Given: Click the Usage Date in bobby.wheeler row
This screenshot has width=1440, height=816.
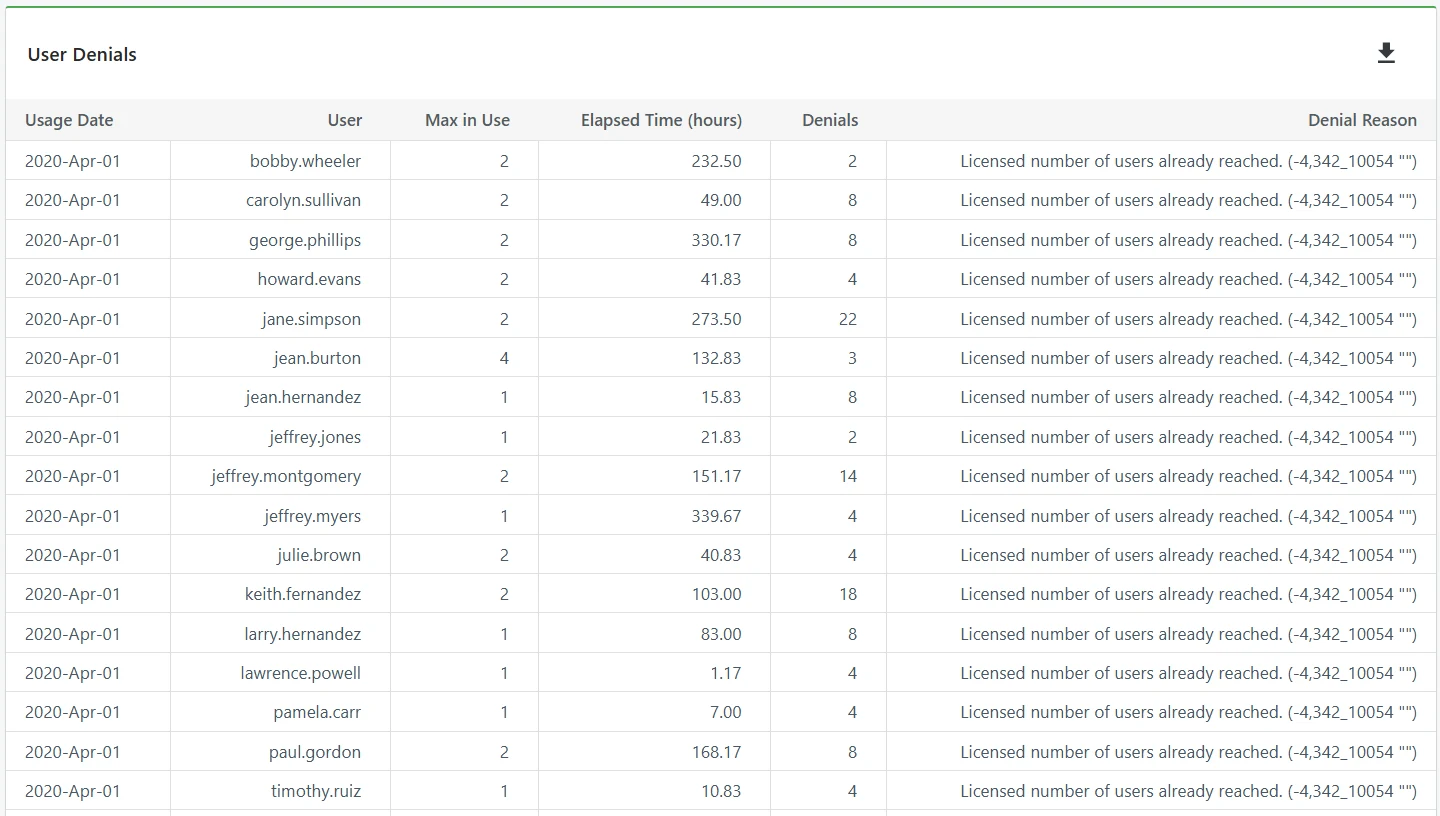Looking at the screenshot, I should [72, 161].
